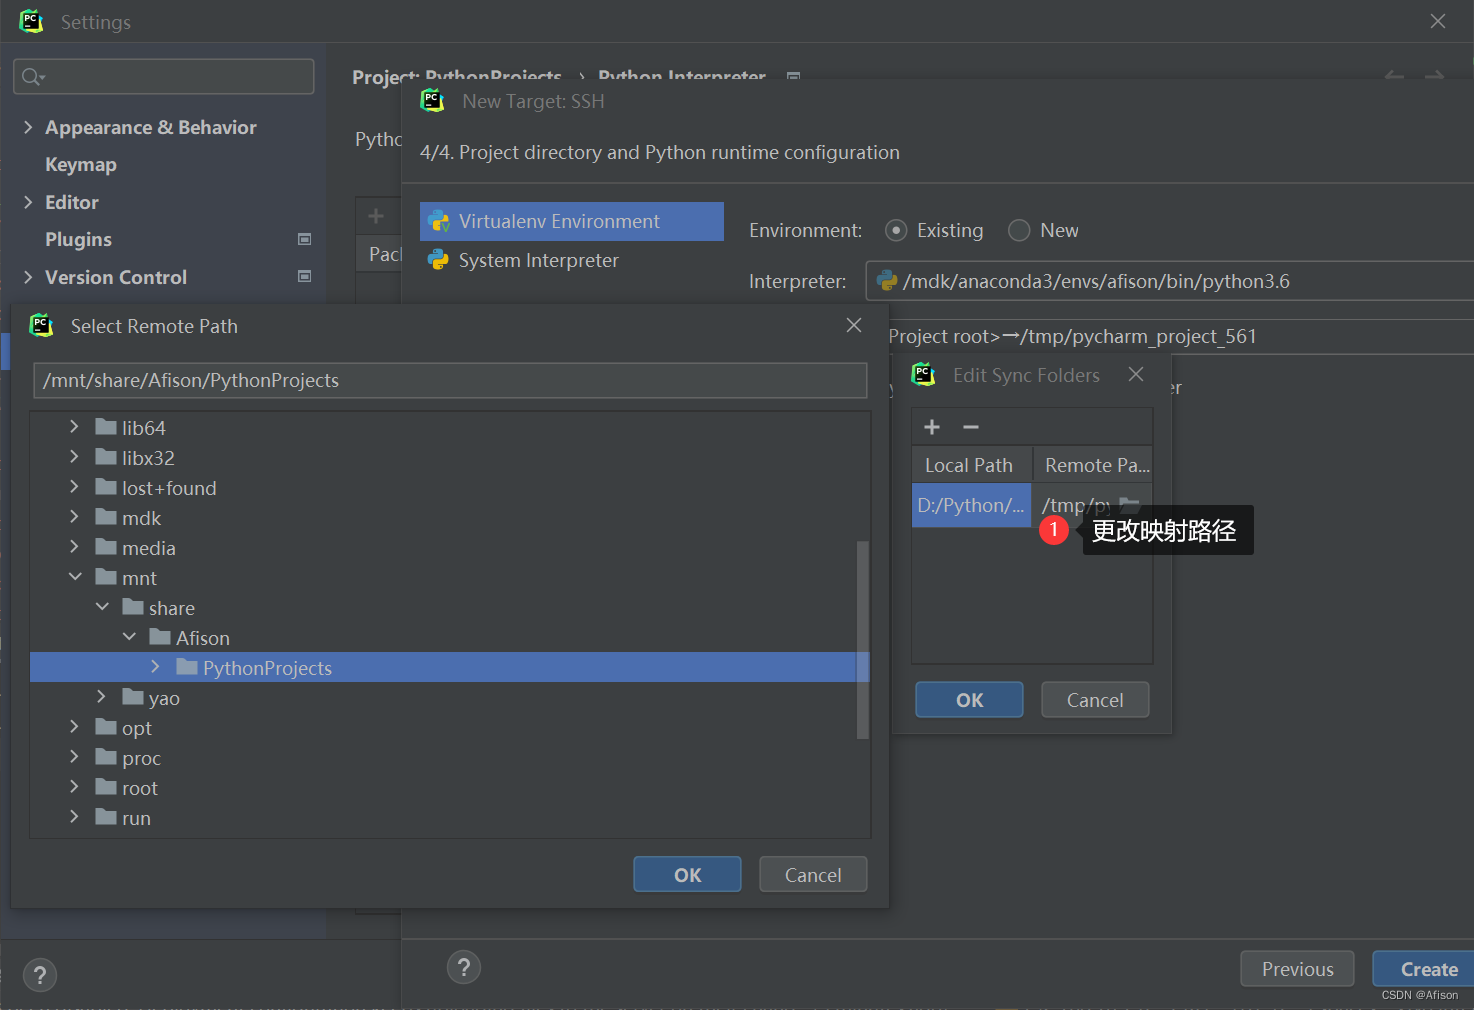The height and width of the screenshot is (1010, 1474).
Task: Expand the mdk folder
Action: [74, 516]
